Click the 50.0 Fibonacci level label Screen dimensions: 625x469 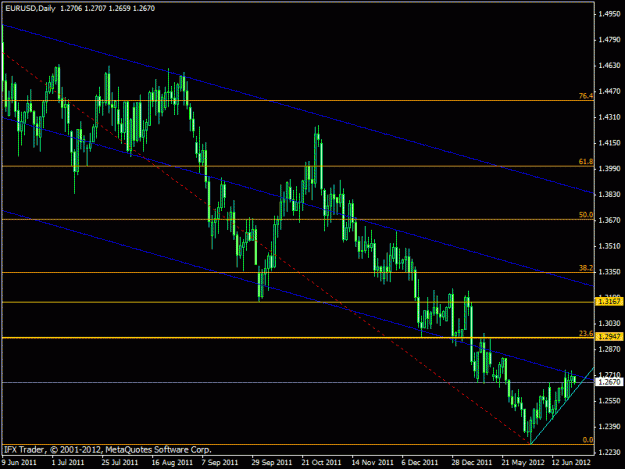pos(586,215)
